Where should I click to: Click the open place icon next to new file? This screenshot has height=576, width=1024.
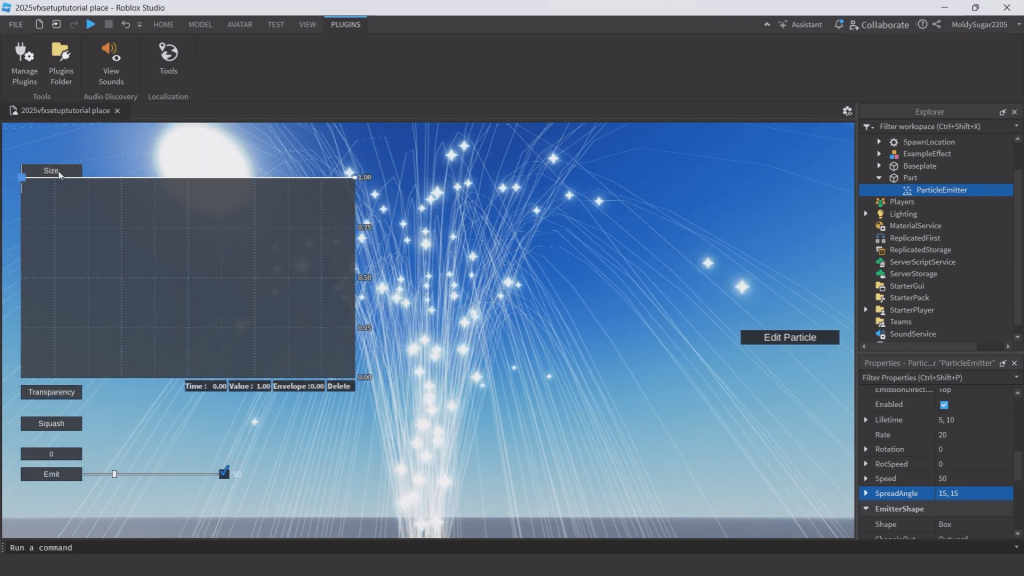coord(56,24)
